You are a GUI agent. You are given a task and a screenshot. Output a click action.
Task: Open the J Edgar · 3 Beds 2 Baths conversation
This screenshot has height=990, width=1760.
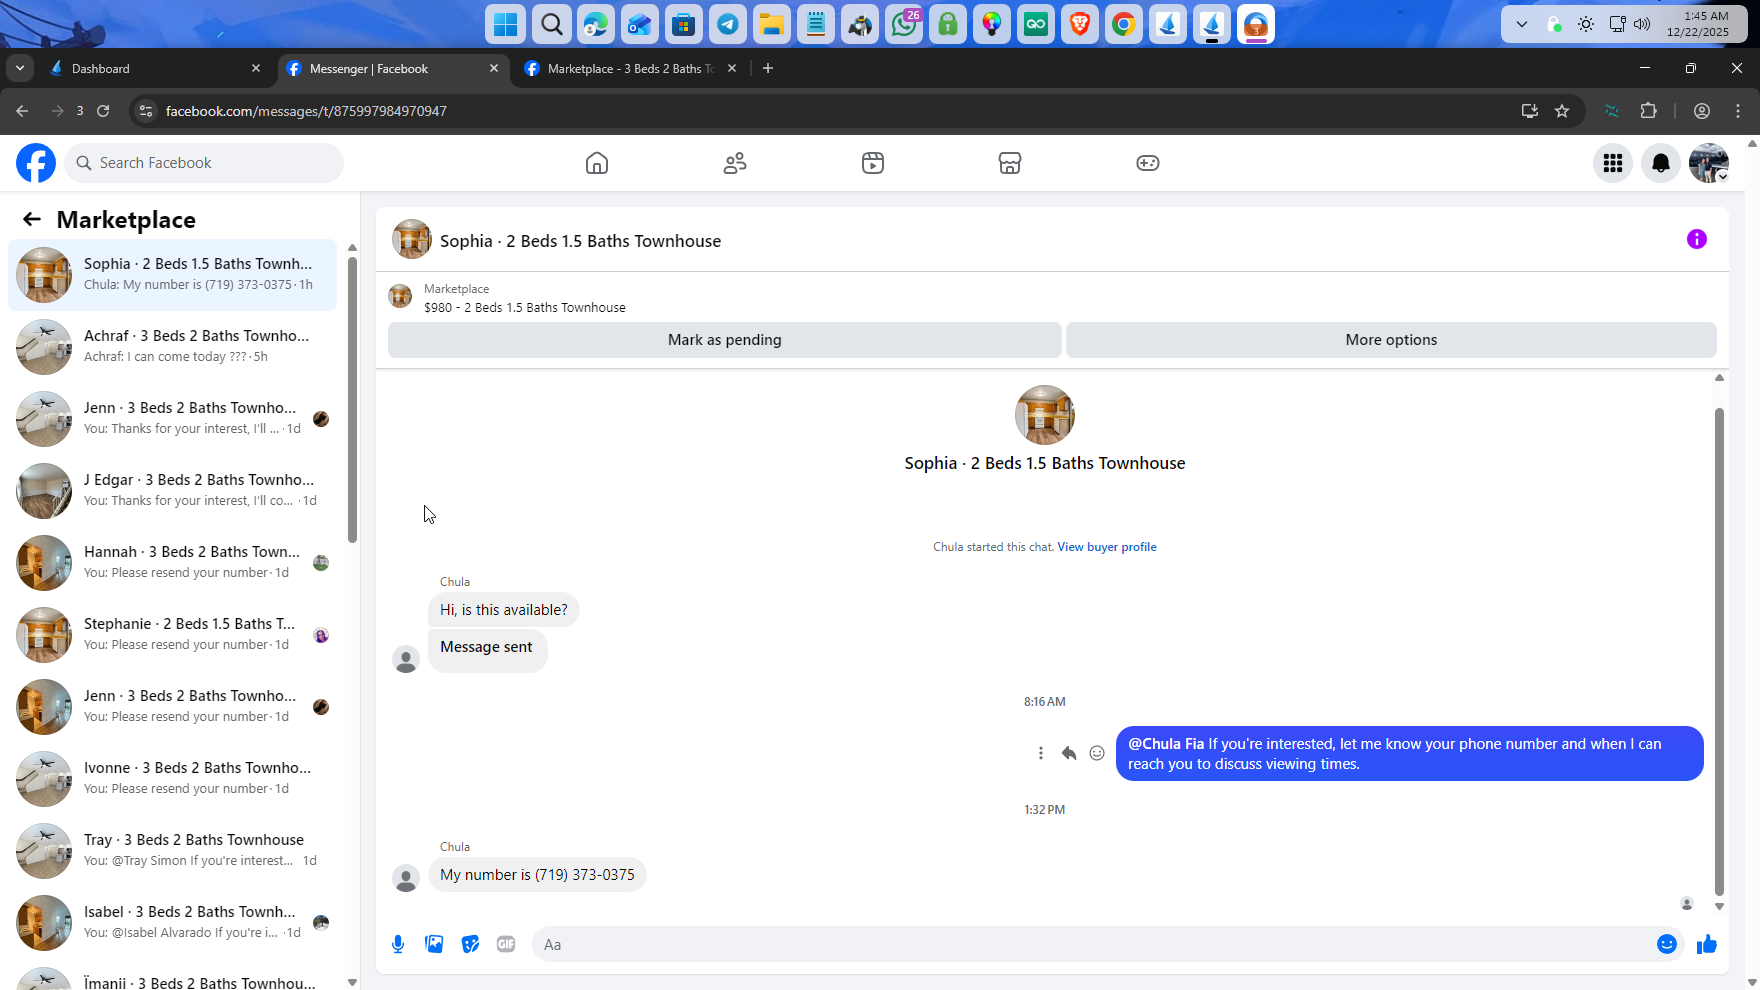172,490
